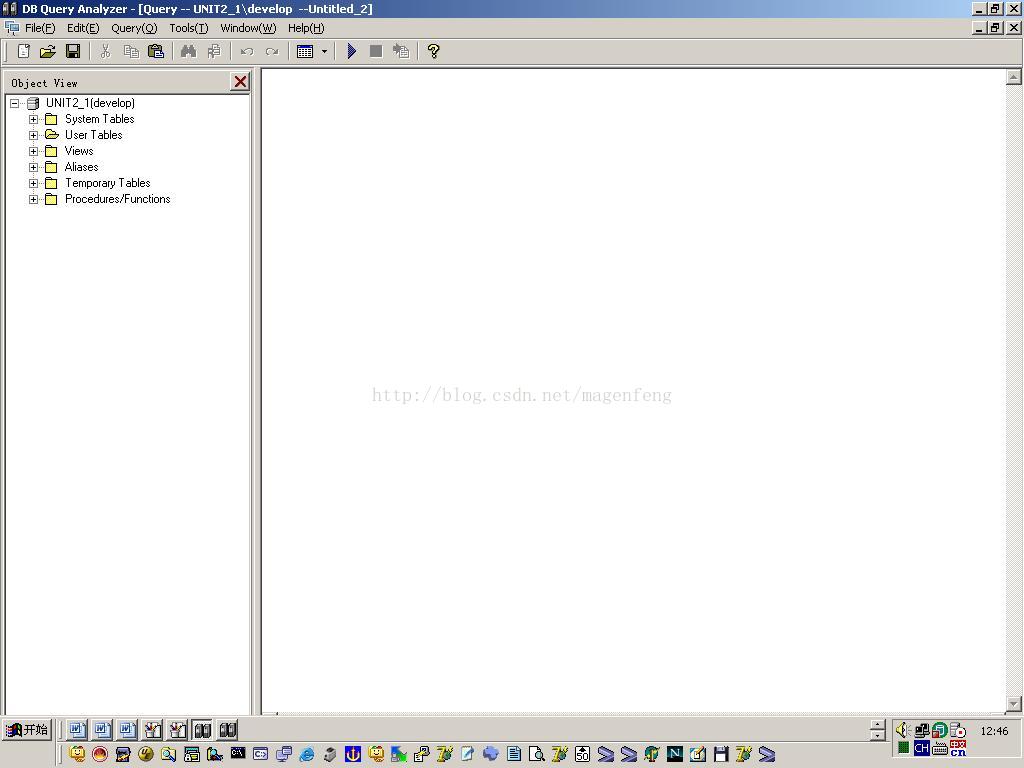Switch to third Word taskbar button
Image resolution: width=1024 pixels, height=768 pixels.
127,729
